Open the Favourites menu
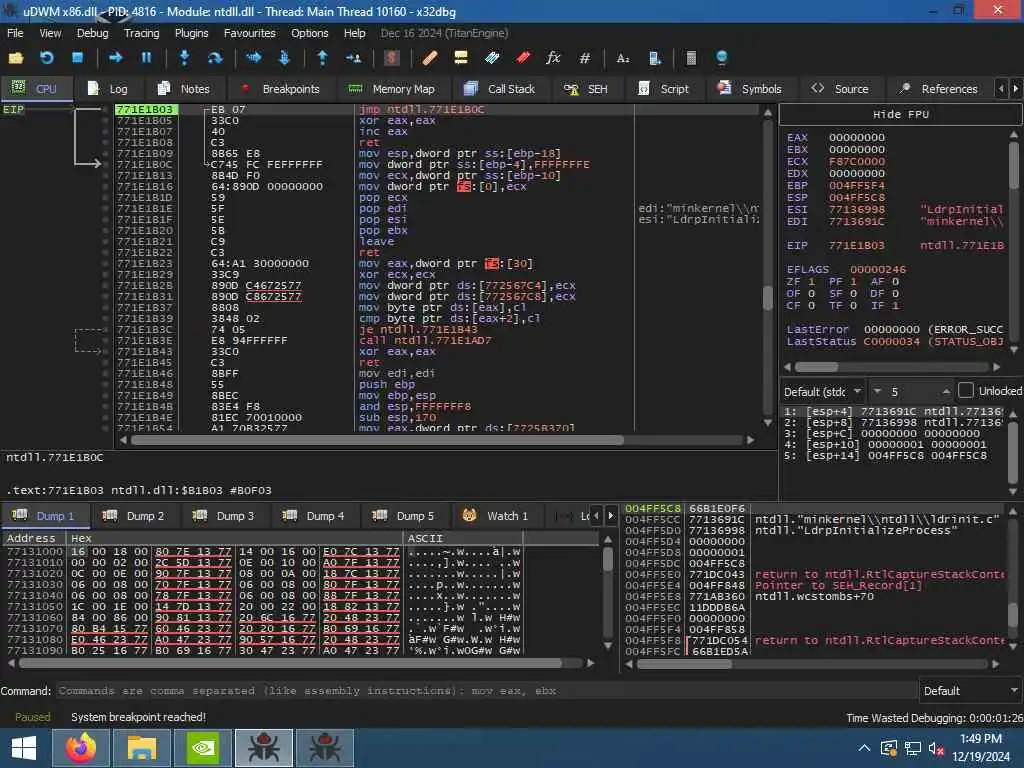This screenshot has width=1024, height=768. 249,33
